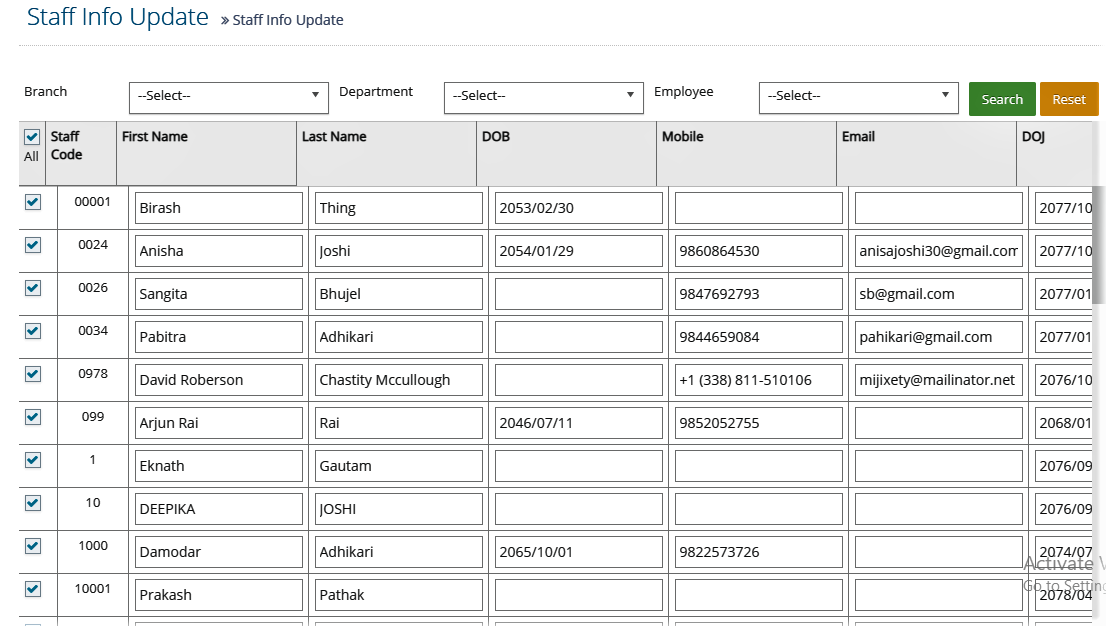This screenshot has height=626, width=1106.
Task: Edit the DOB field showing 2046/07/11
Action: (578, 423)
